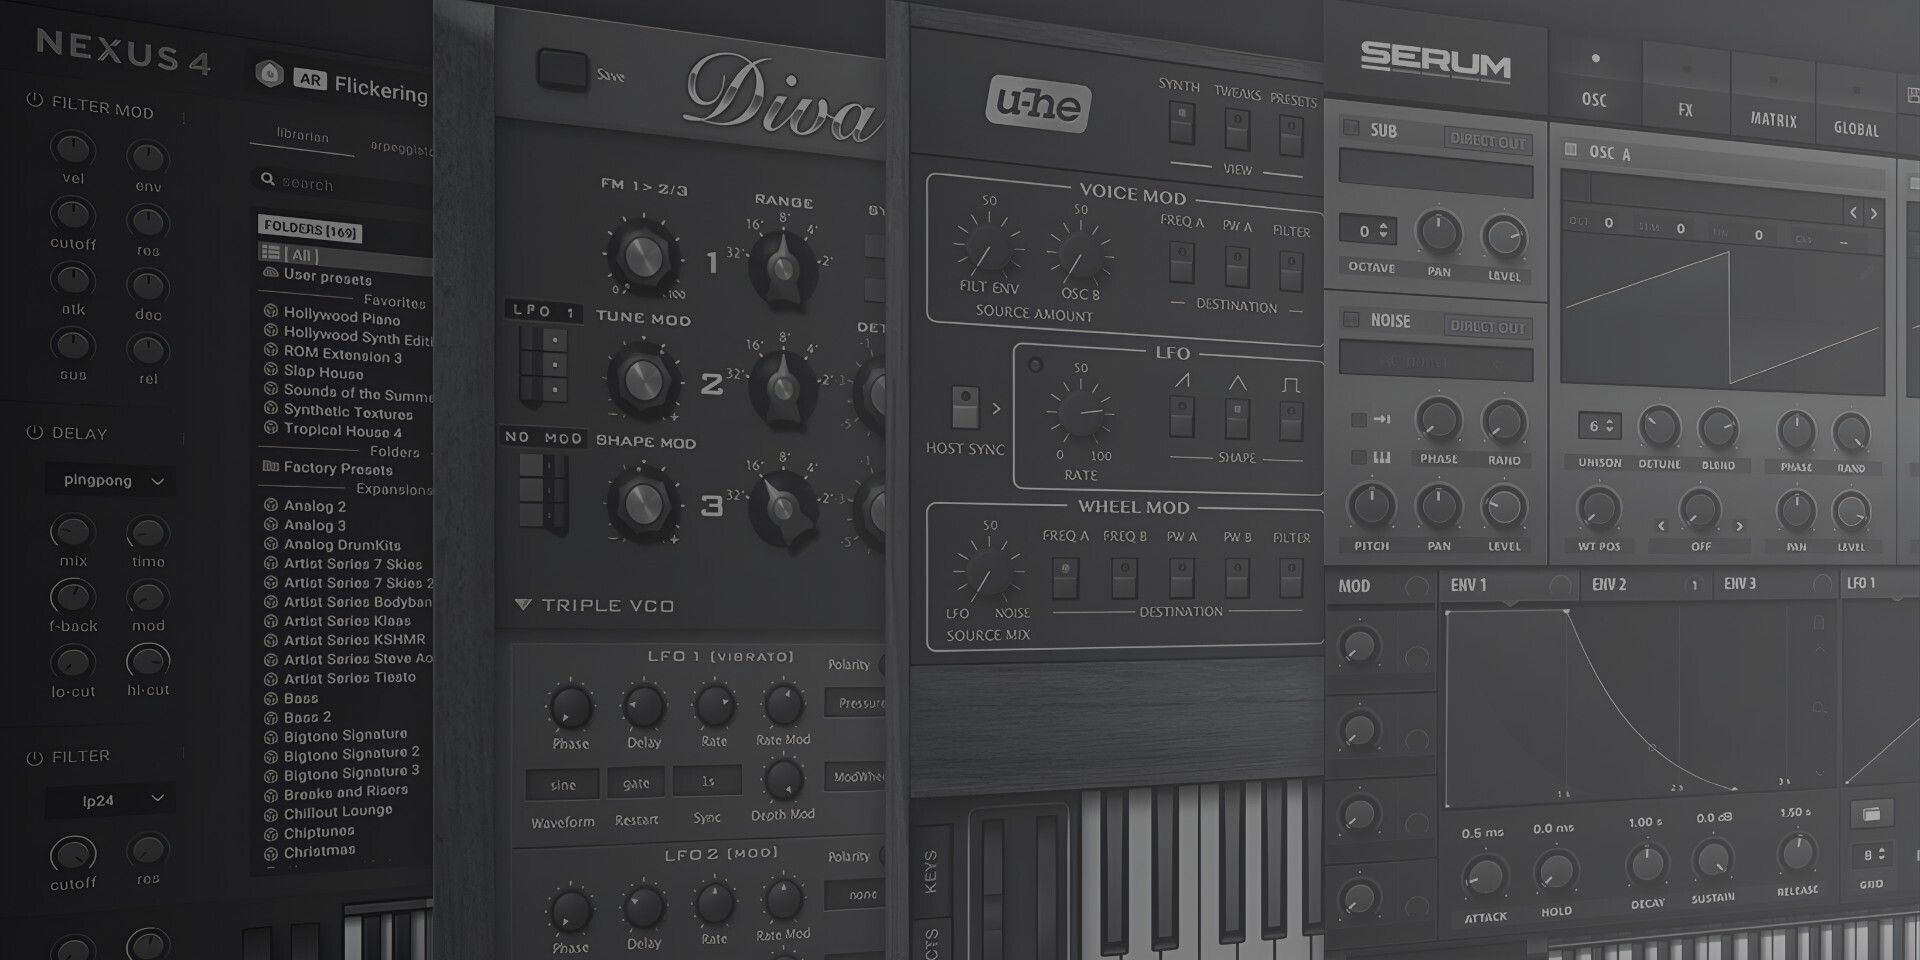The height and width of the screenshot is (960, 1920).
Task: Flip the PW A destination switch in Voice Mod
Action: point(1237,265)
